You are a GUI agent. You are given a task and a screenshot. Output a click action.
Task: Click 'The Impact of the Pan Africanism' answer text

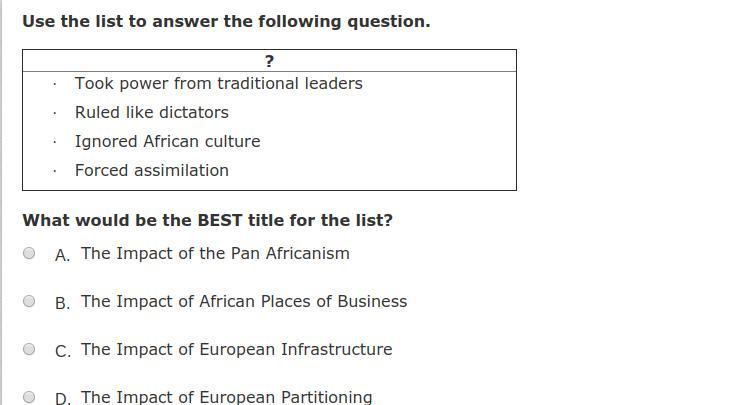click(215, 253)
